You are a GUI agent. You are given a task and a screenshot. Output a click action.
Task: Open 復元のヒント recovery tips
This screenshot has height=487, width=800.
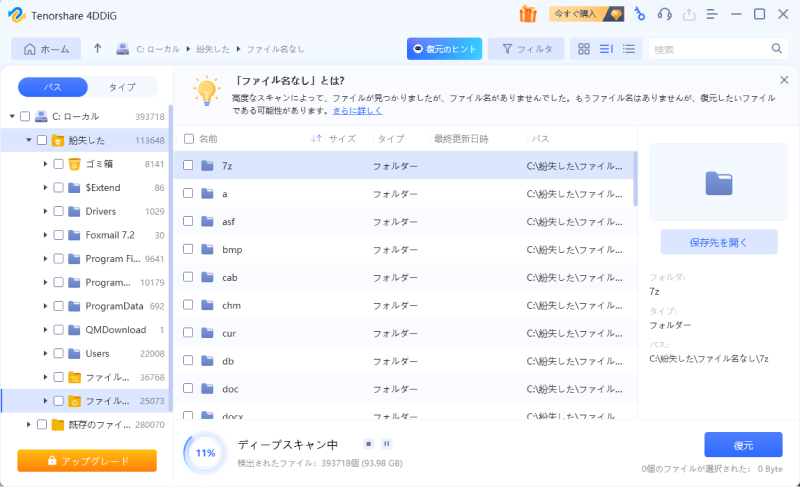click(444, 49)
